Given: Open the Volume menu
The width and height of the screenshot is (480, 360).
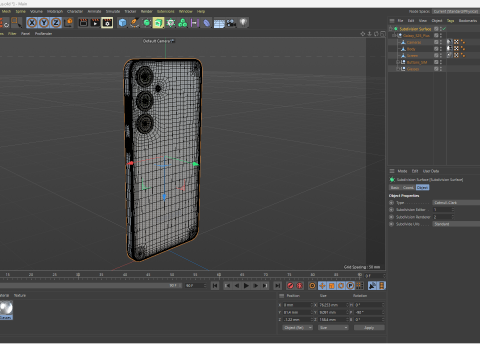Looking at the screenshot, I should [36, 11].
